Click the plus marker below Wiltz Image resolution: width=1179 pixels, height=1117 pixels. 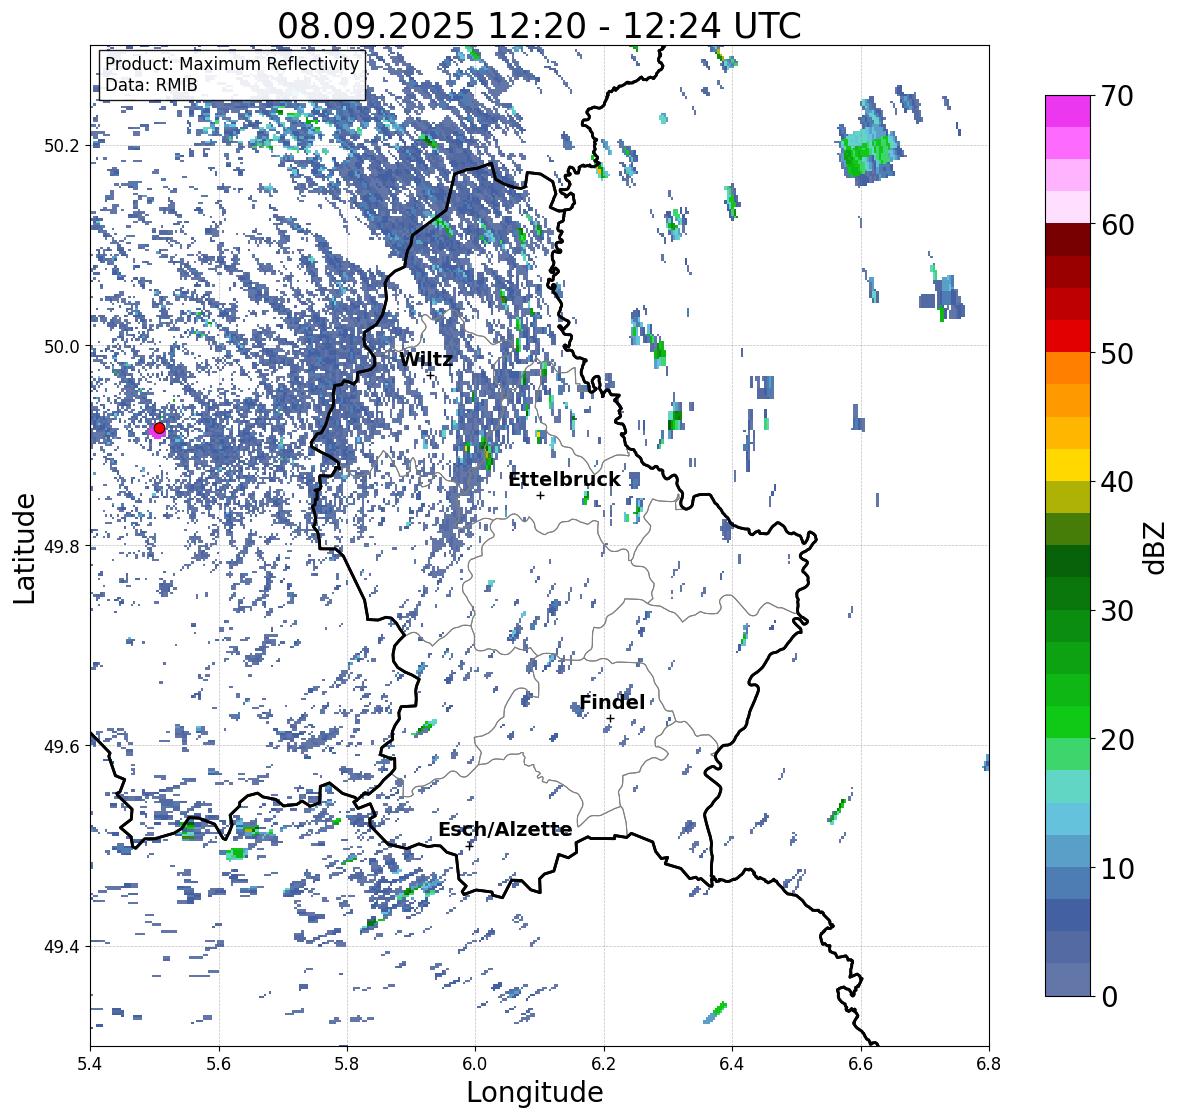click(430, 375)
